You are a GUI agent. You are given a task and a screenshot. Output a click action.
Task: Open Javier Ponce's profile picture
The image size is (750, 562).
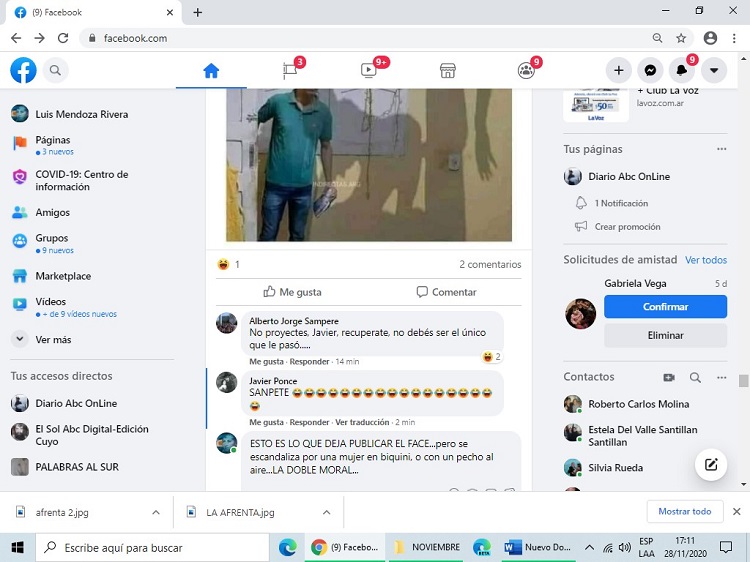[x=227, y=383]
